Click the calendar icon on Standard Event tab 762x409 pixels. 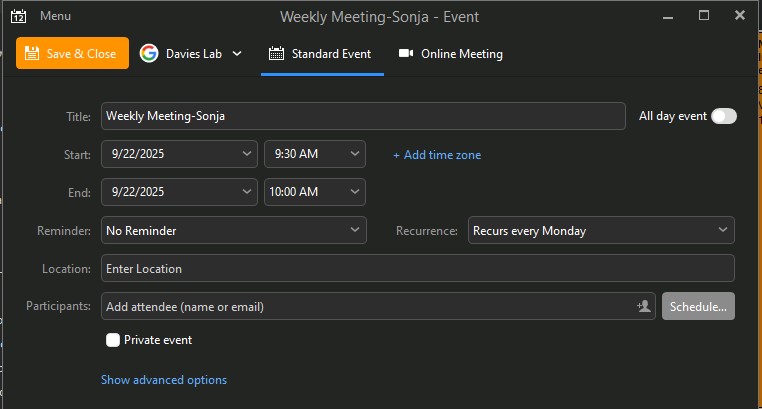276,54
